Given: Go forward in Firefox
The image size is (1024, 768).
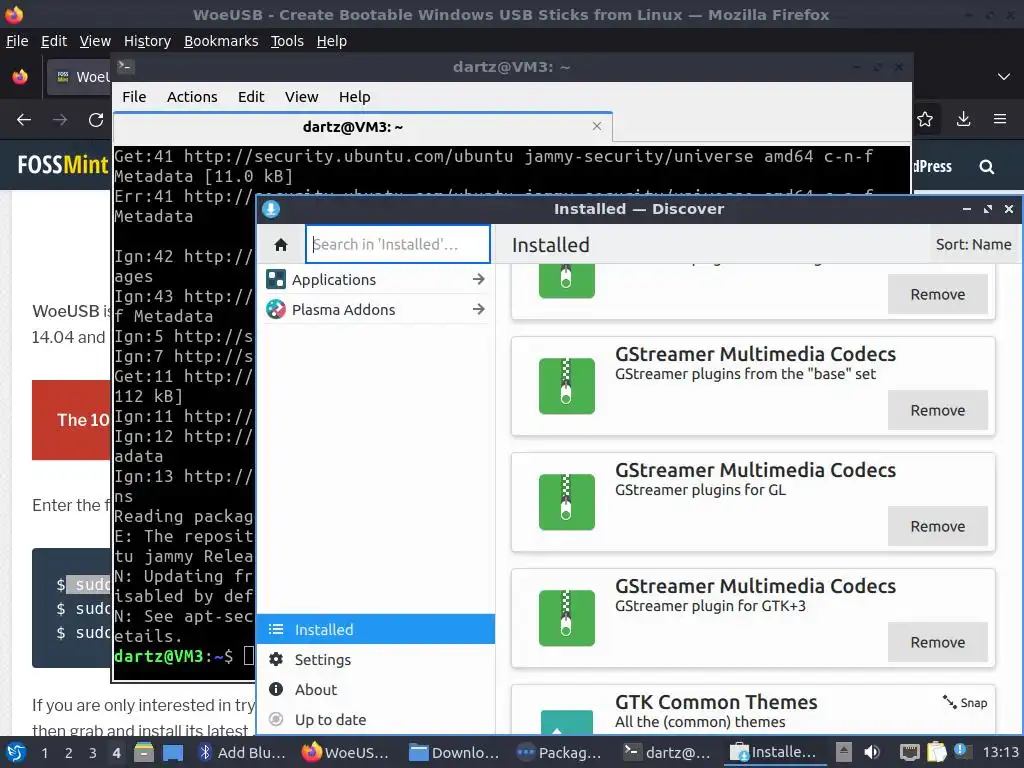Looking at the screenshot, I should pos(60,120).
